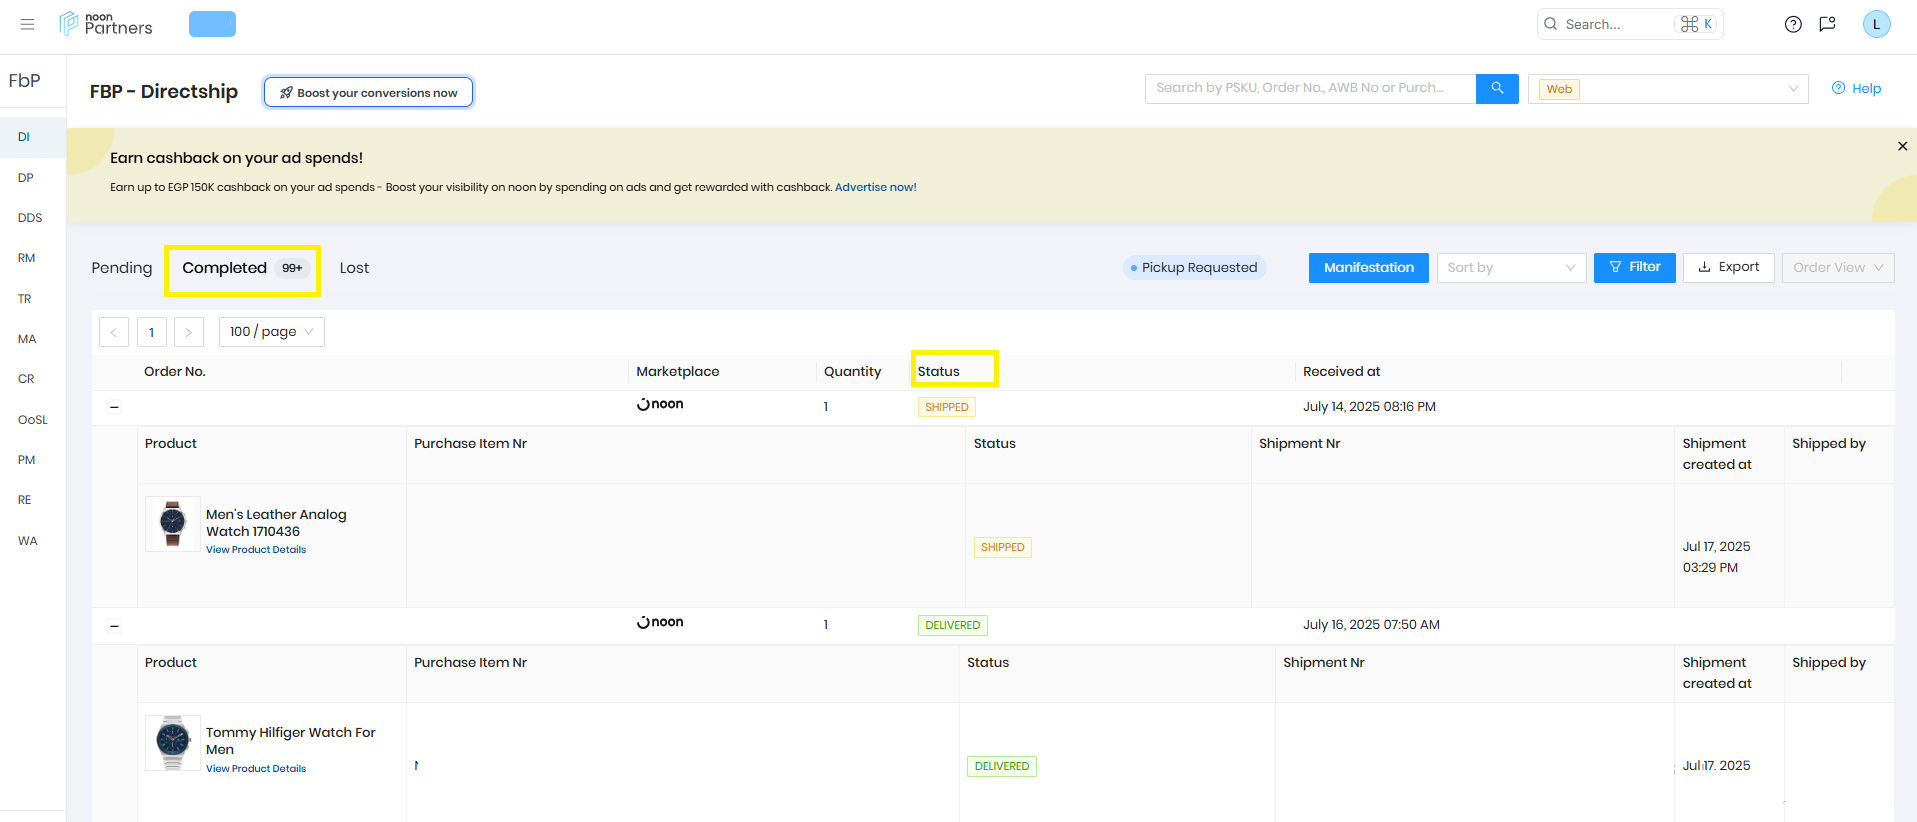The width and height of the screenshot is (1917, 822).
Task: View Product Details for Tommy Hilfiger Watch
Action: (256, 769)
